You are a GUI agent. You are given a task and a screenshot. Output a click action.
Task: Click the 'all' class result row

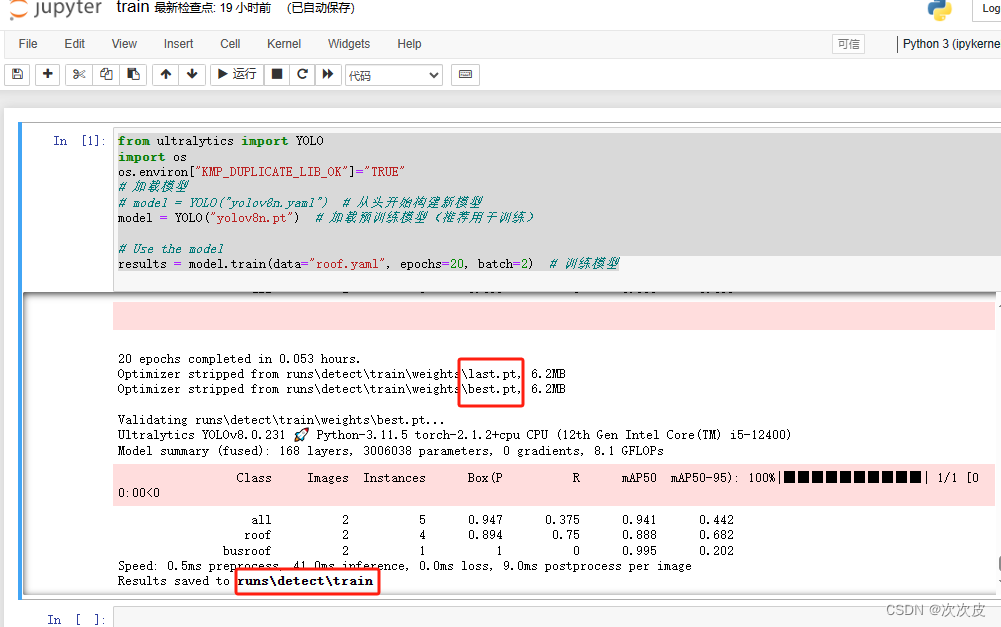click(x=492, y=520)
